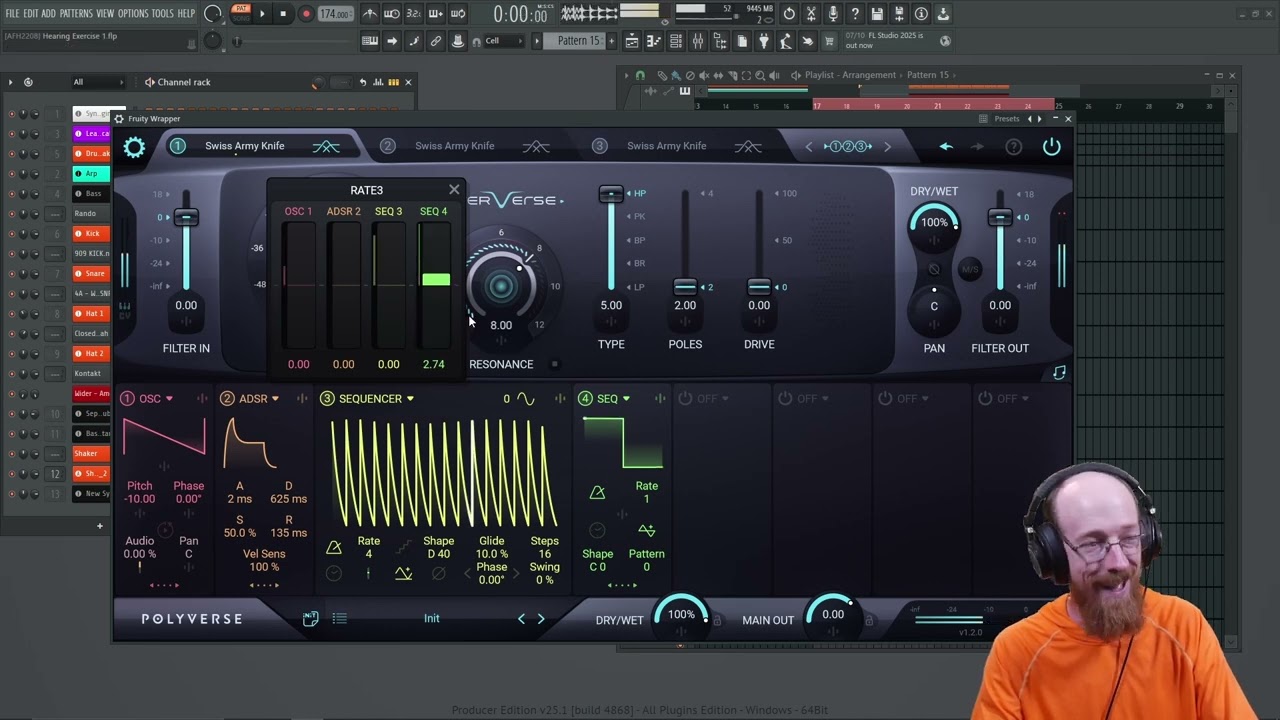Screen dimensions: 1280x720
Task: Select BP filter type
Action: (639, 240)
